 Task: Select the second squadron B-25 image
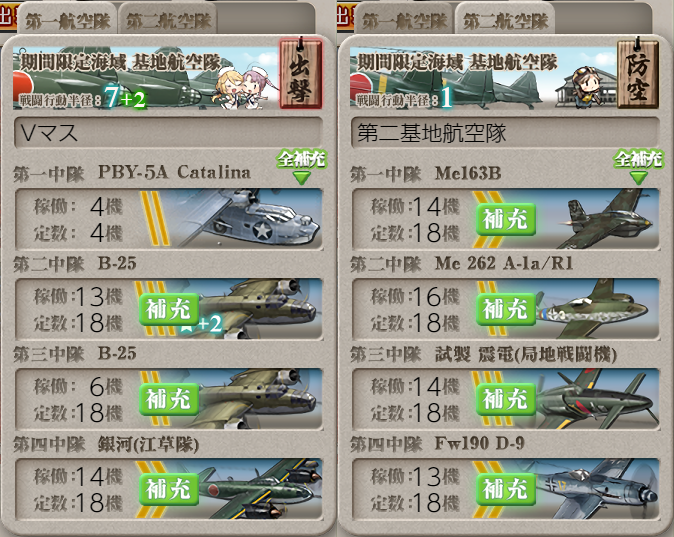coord(260,309)
